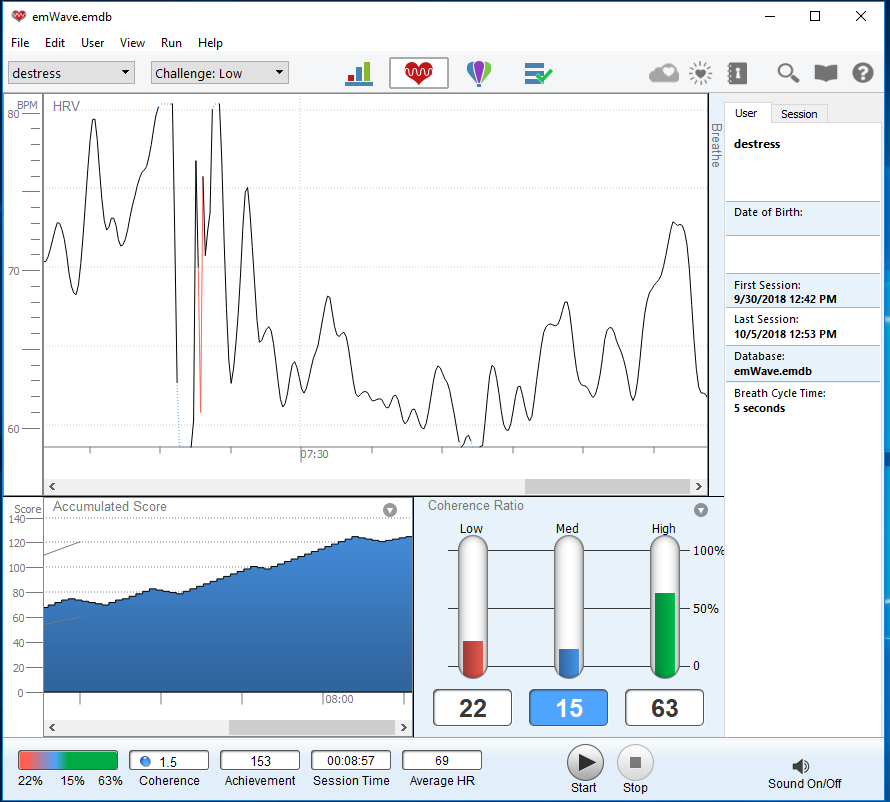
Task: Click the HRV chart scrollbar thumb
Action: [x=607, y=486]
